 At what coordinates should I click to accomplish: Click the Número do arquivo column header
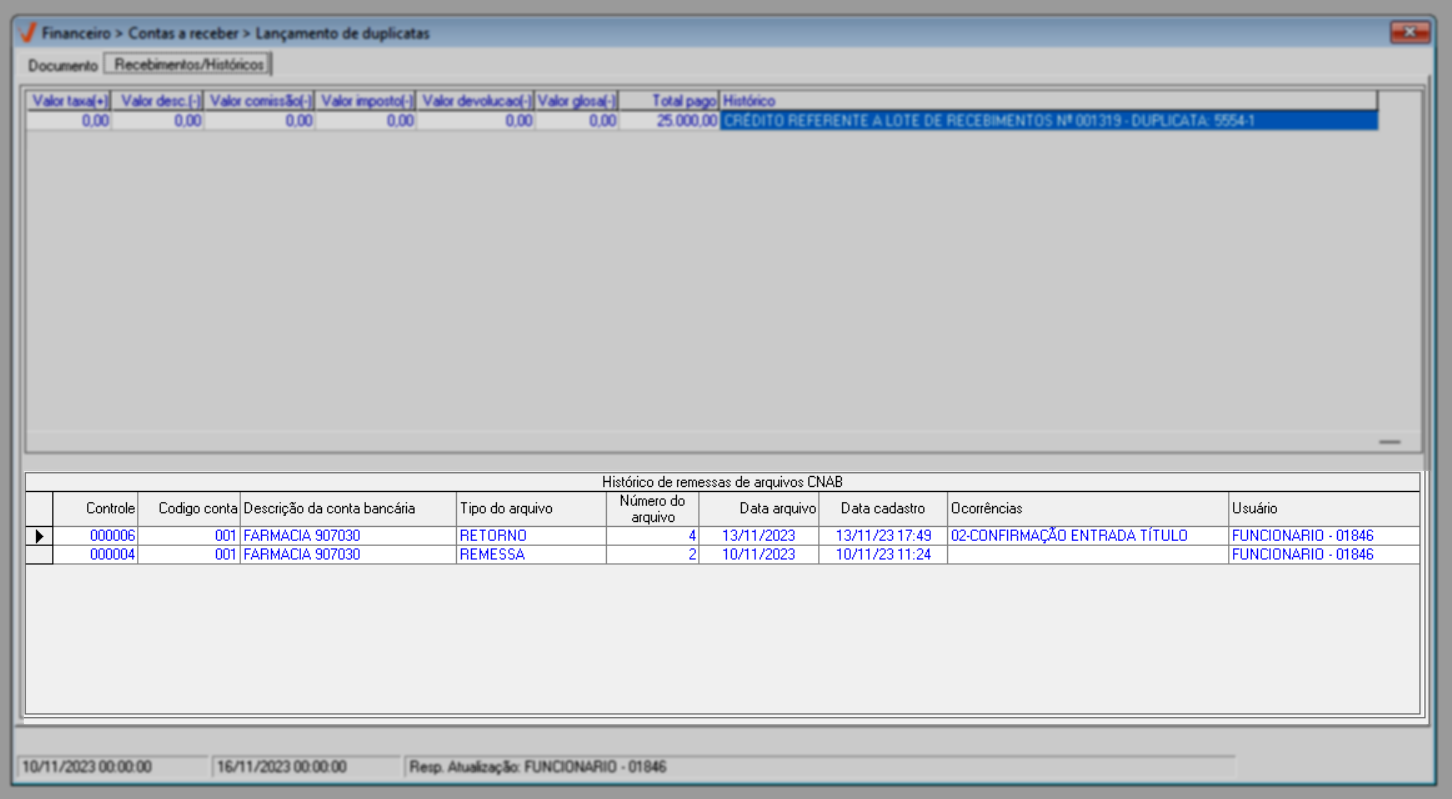(652, 508)
